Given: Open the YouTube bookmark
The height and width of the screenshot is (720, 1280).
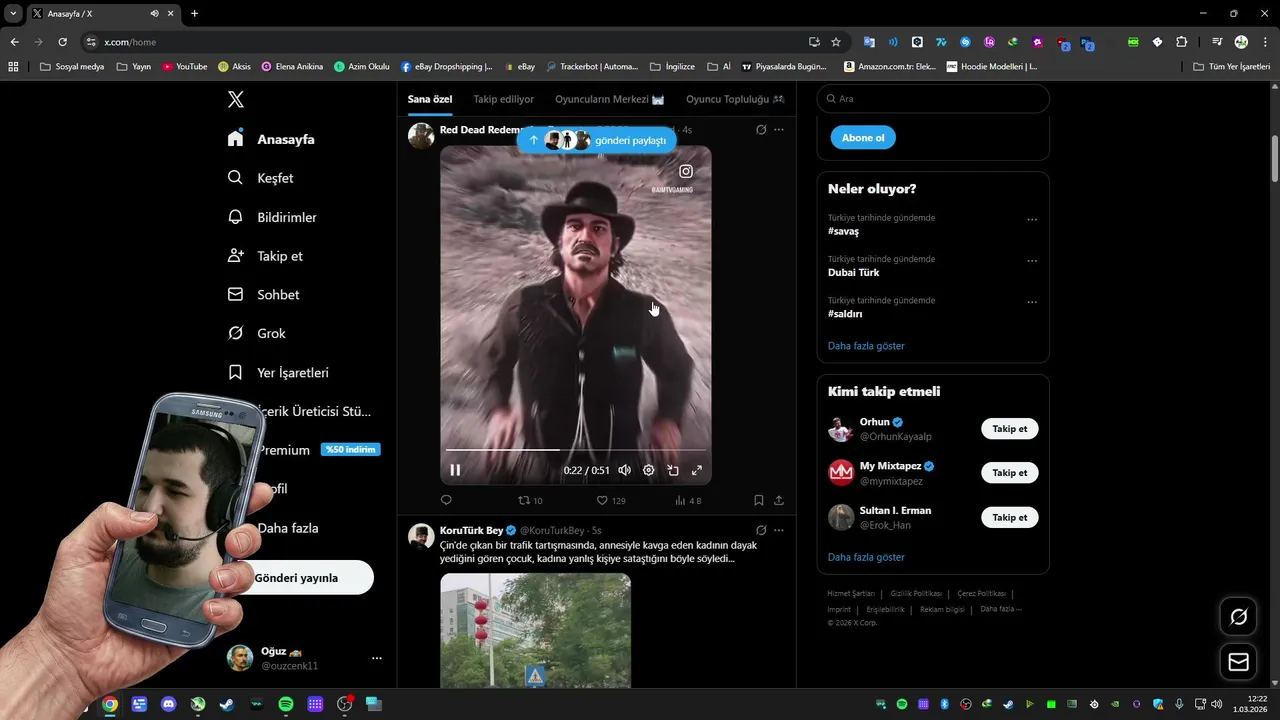Looking at the screenshot, I should point(185,67).
